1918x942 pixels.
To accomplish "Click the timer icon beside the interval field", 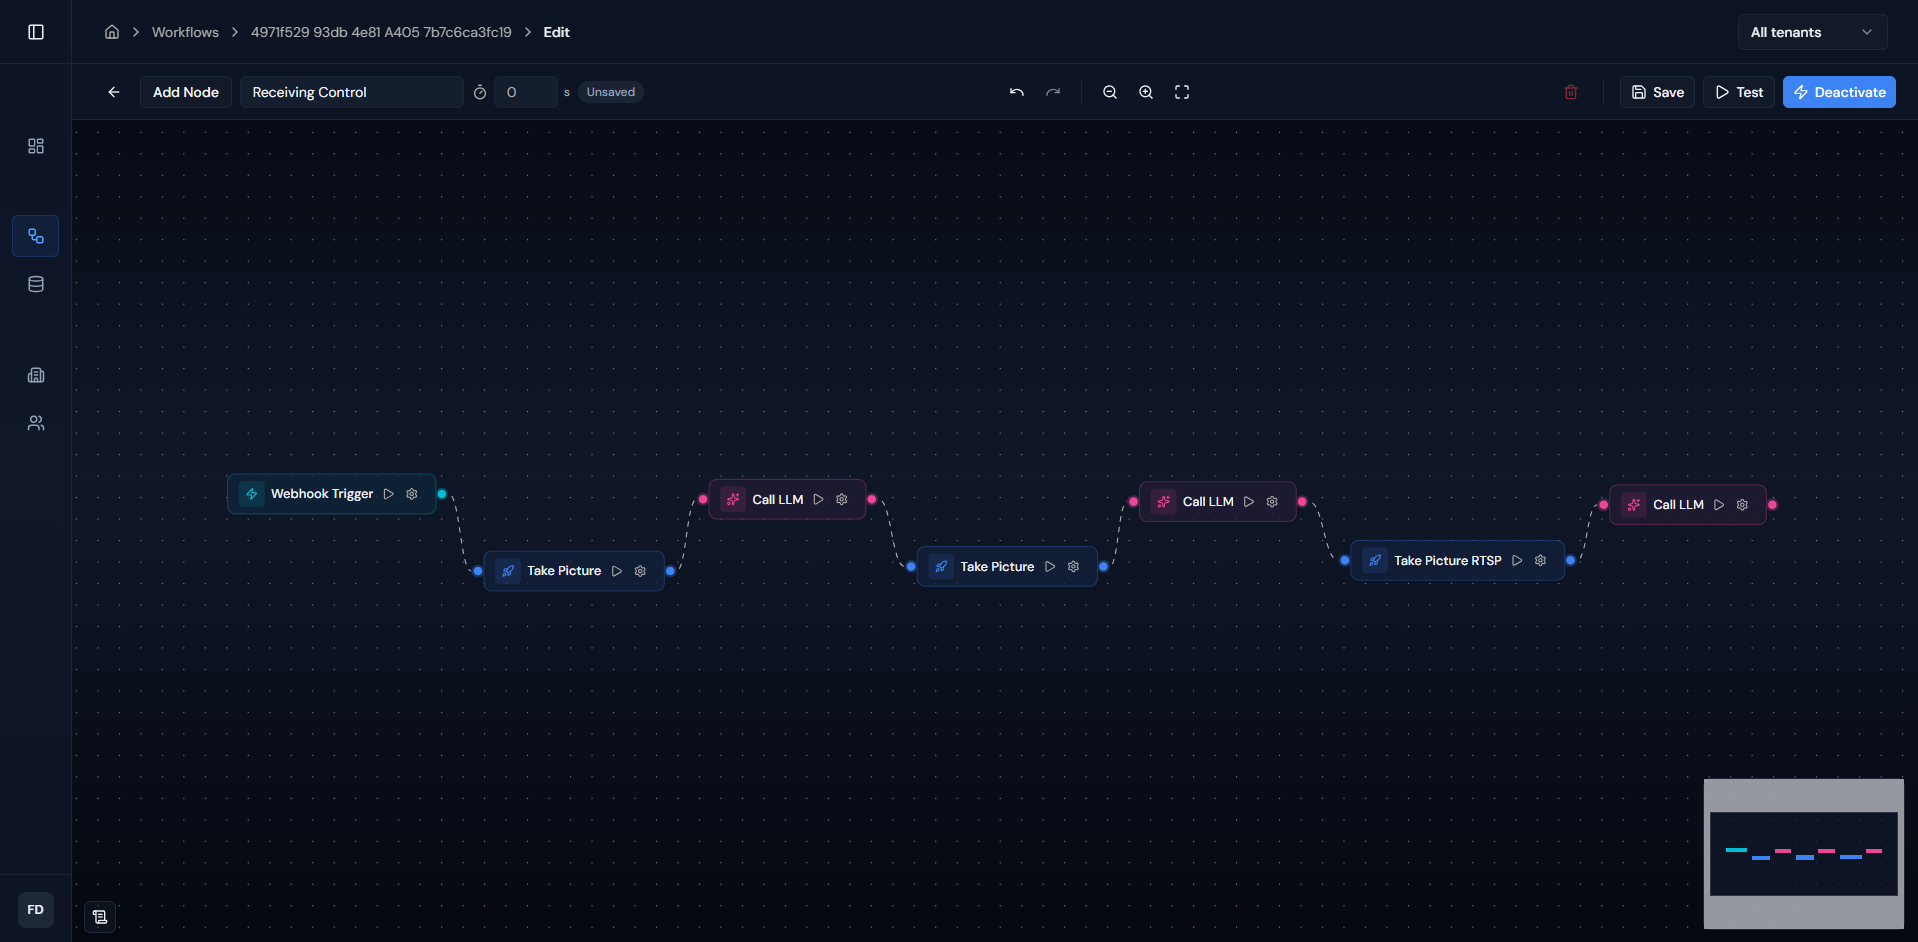I will [x=480, y=92].
